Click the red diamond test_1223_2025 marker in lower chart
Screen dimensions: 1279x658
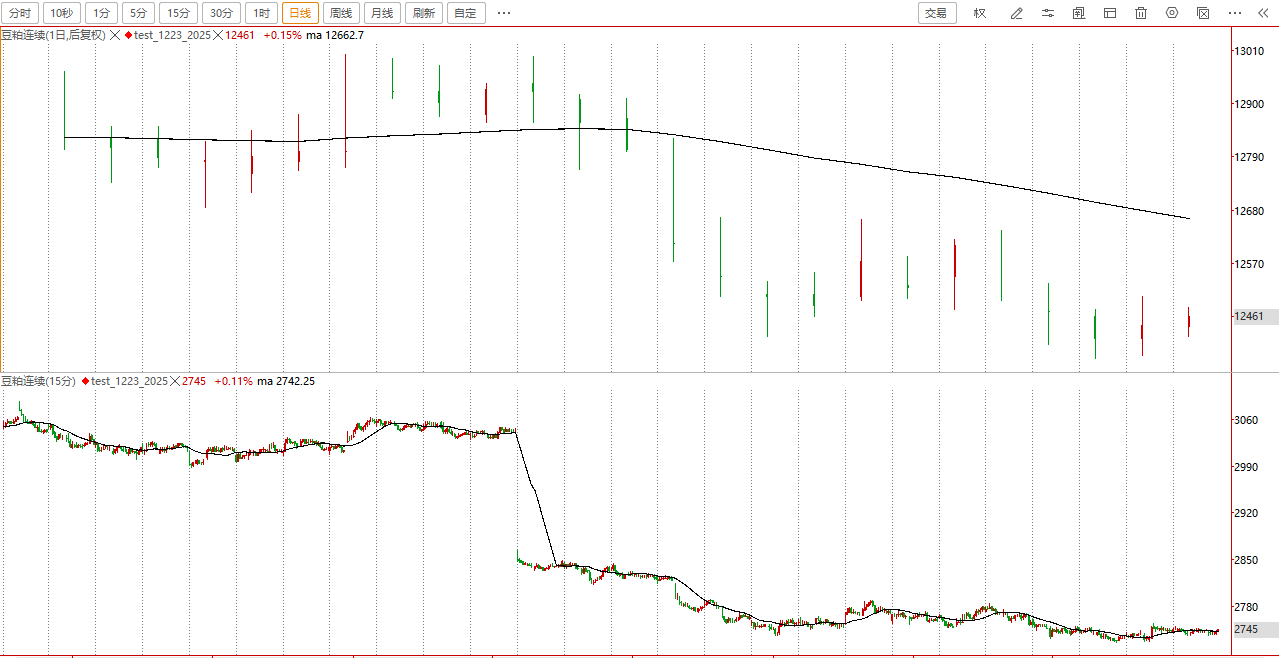(86, 381)
